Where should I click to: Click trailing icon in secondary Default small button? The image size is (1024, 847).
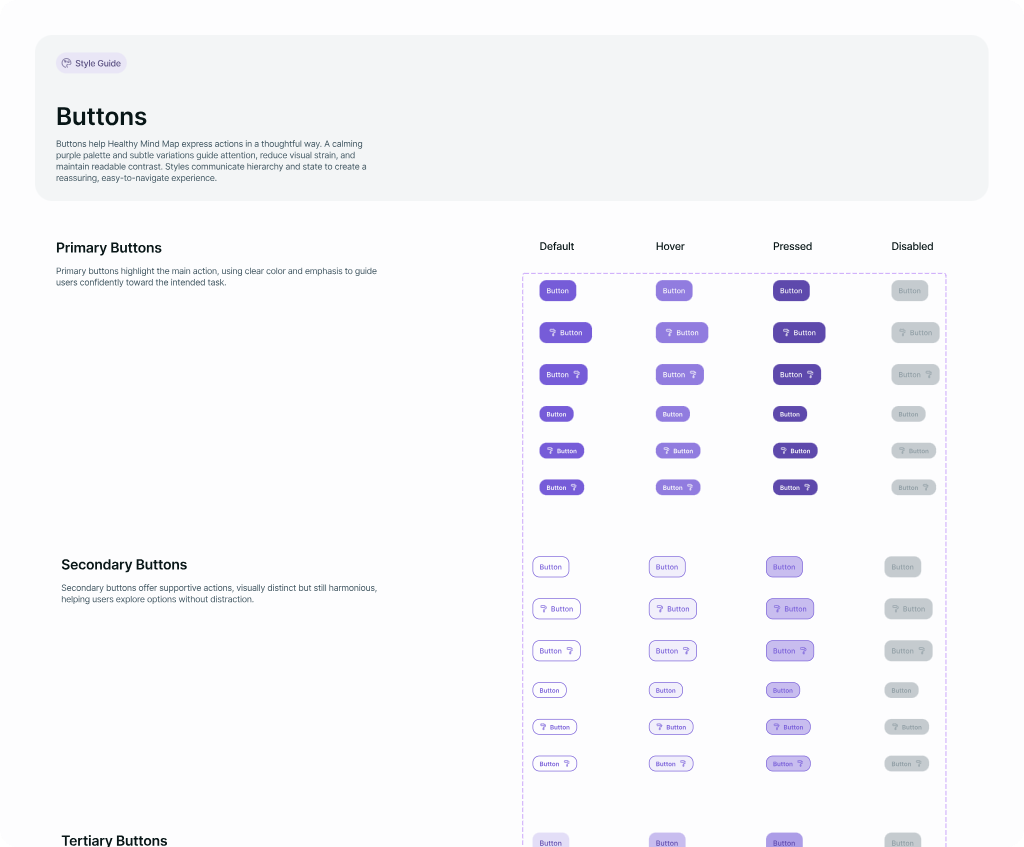(567, 763)
